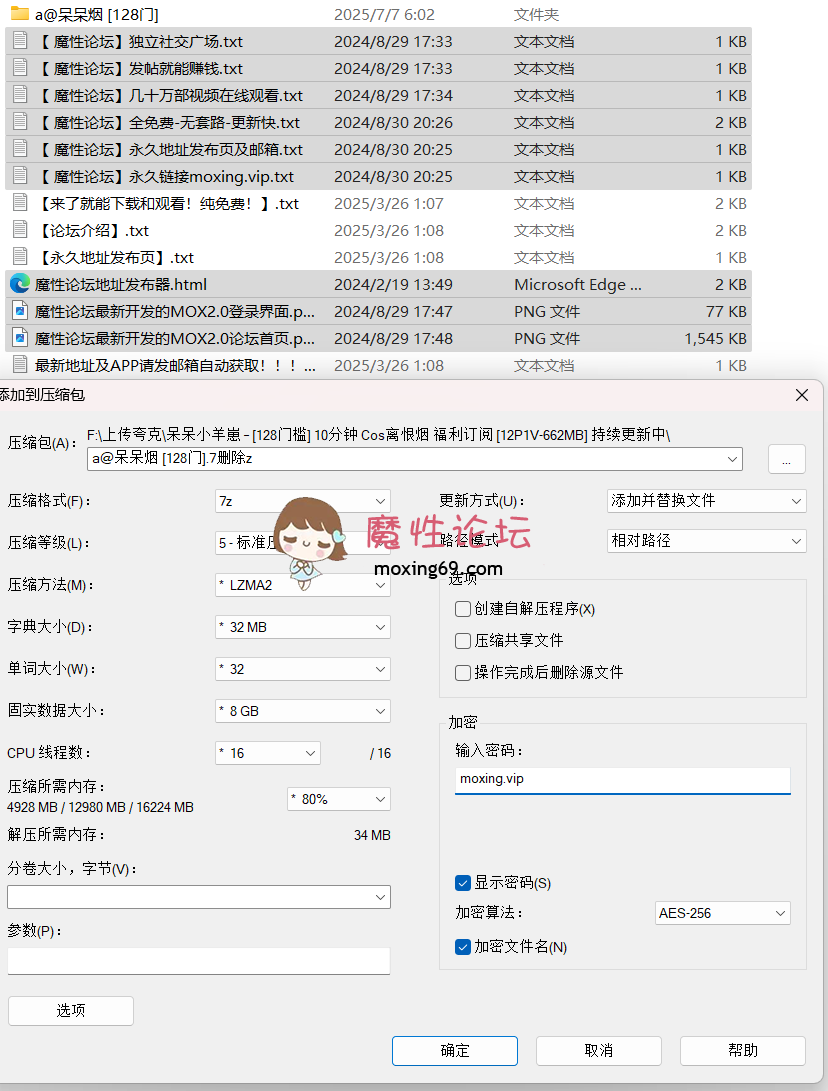Click the 确定 button
The image size is (828, 1091).
point(455,1051)
